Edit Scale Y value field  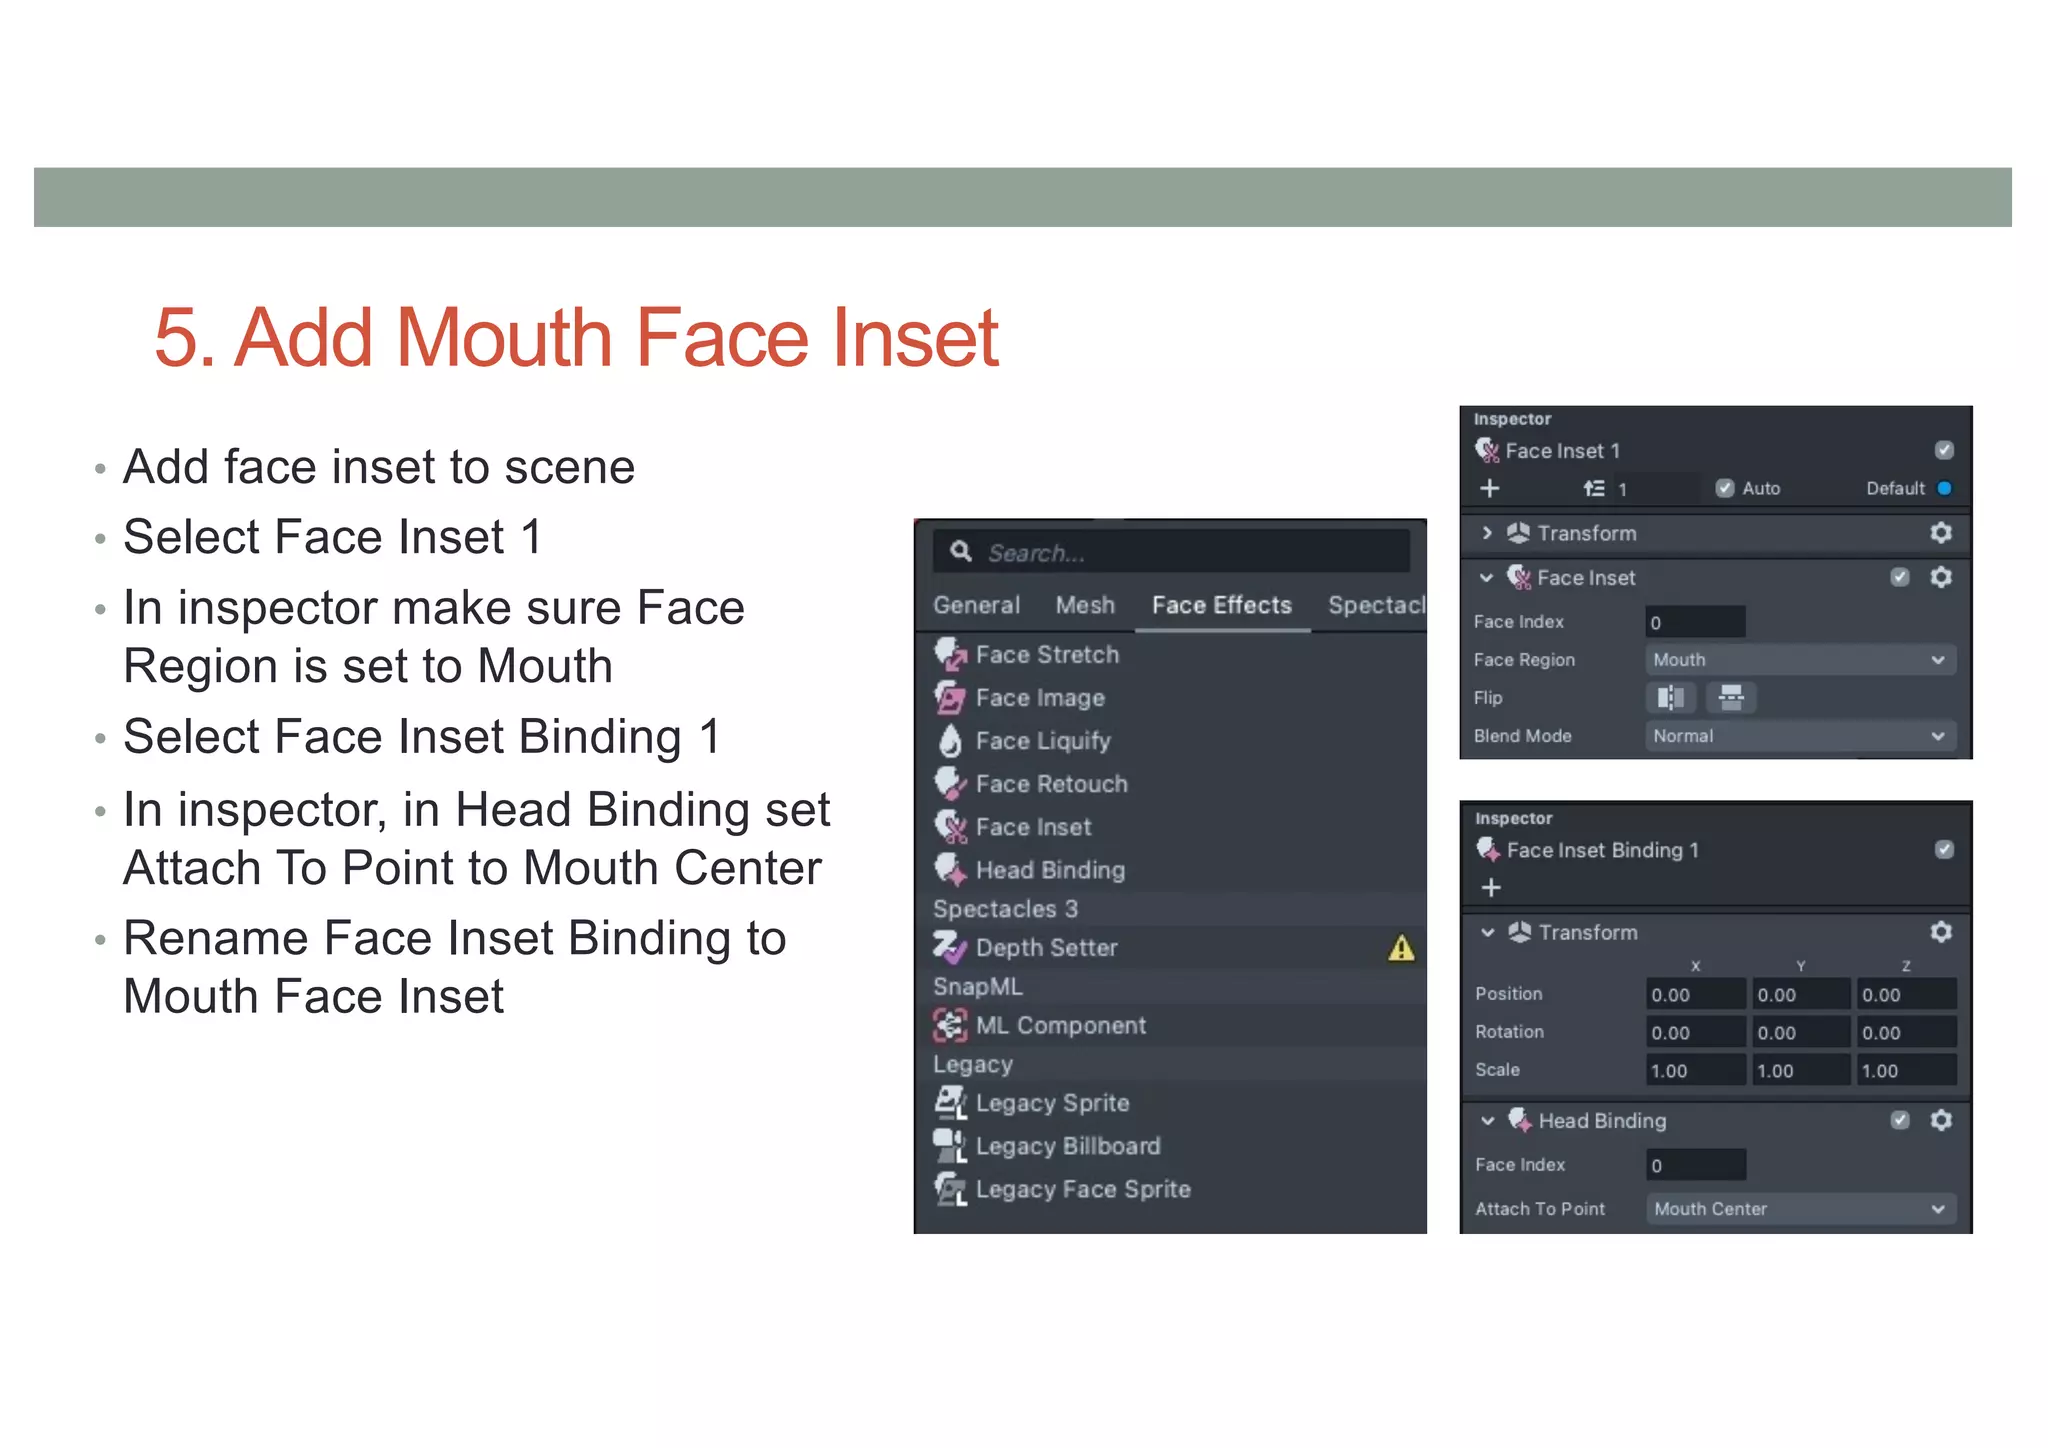[1801, 1070]
